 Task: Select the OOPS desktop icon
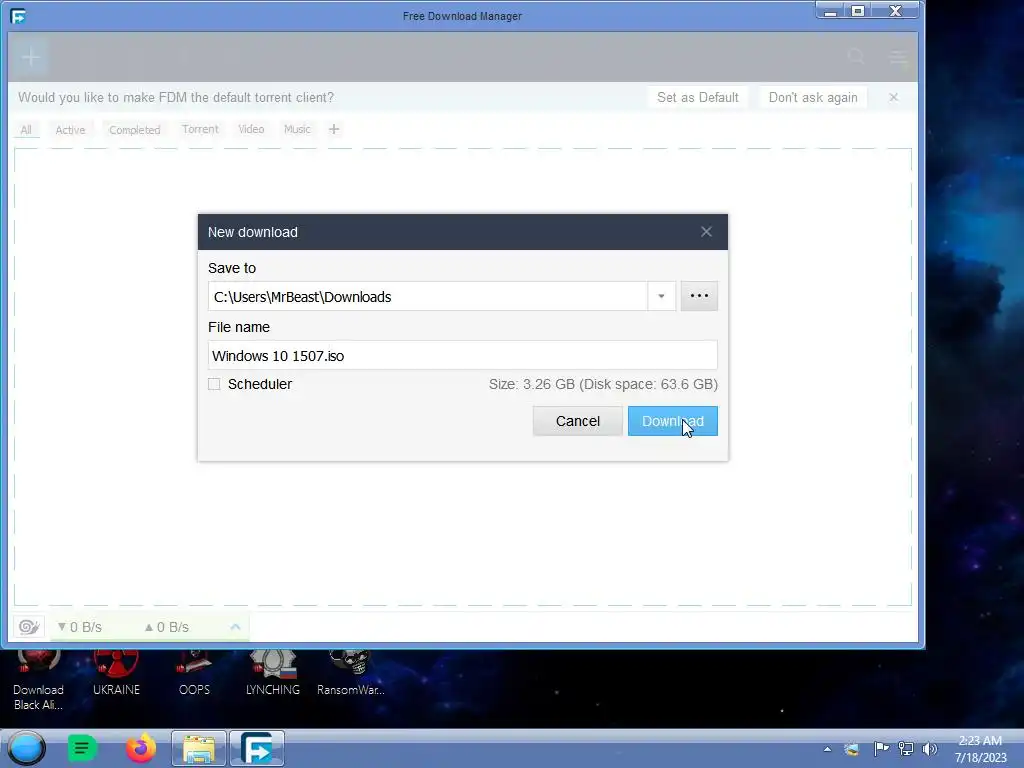pyautogui.click(x=194, y=673)
